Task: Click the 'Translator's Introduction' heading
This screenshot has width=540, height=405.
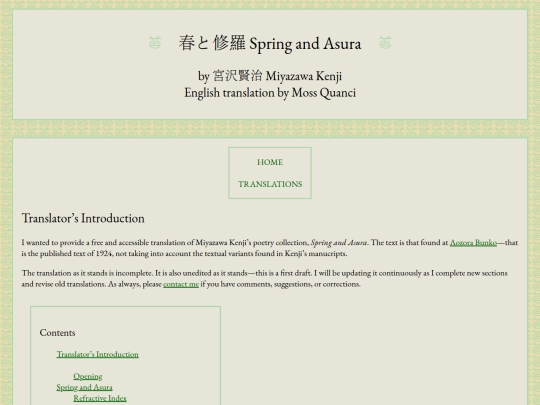Action: click(x=83, y=218)
